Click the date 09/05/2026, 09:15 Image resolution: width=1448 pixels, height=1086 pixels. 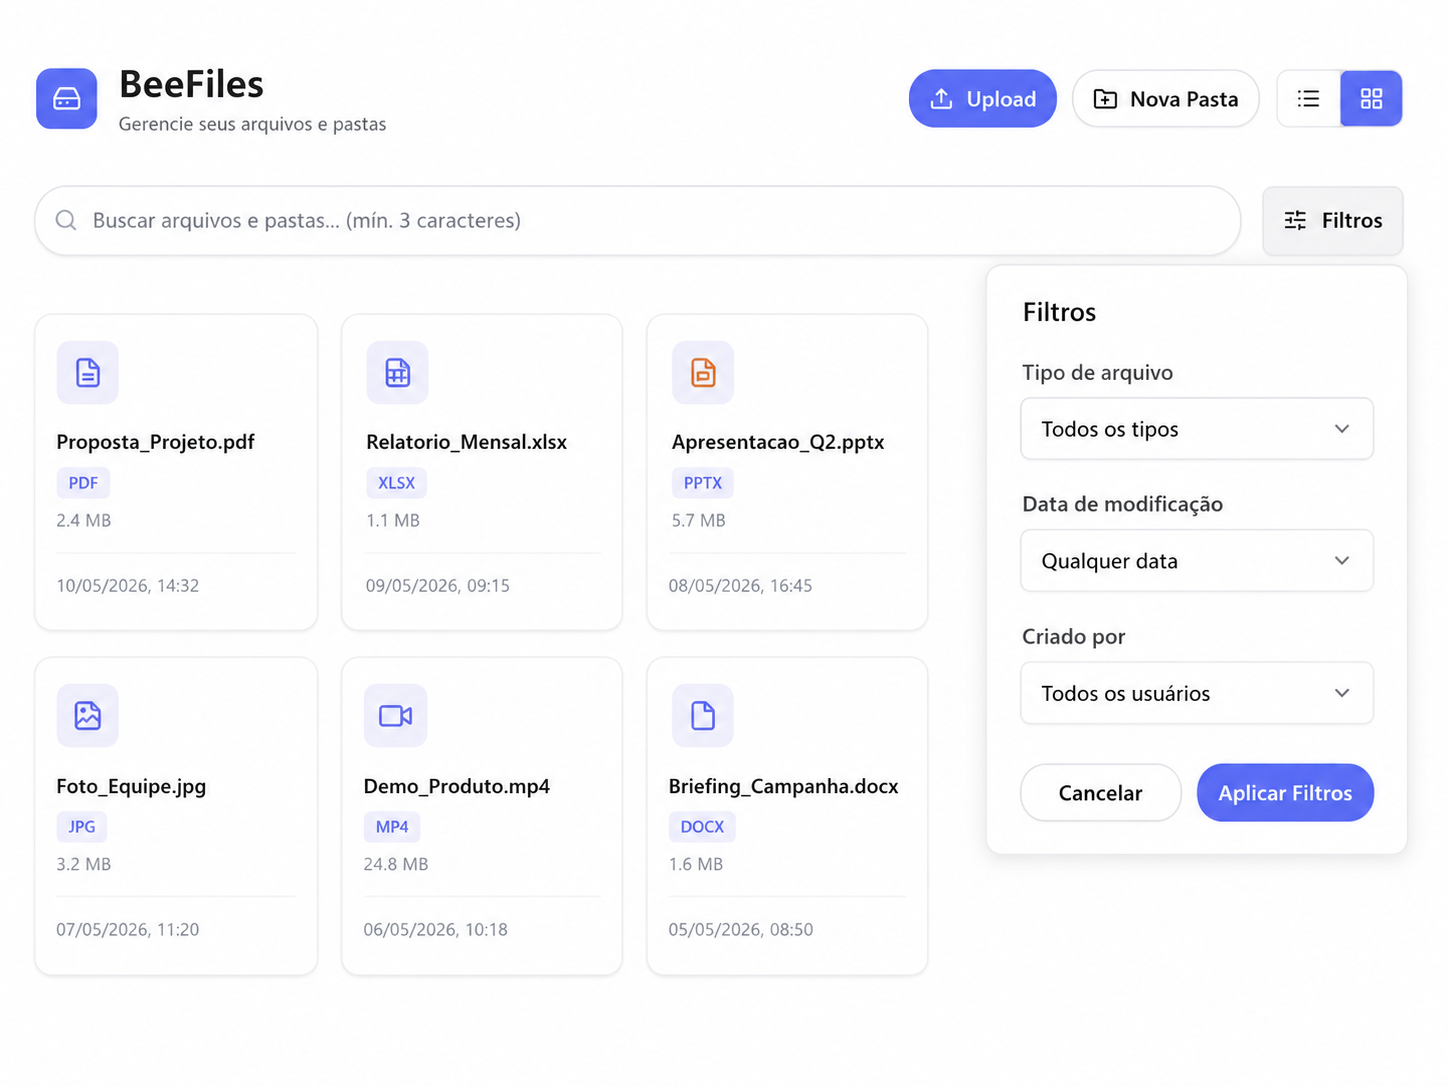point(438,586)
